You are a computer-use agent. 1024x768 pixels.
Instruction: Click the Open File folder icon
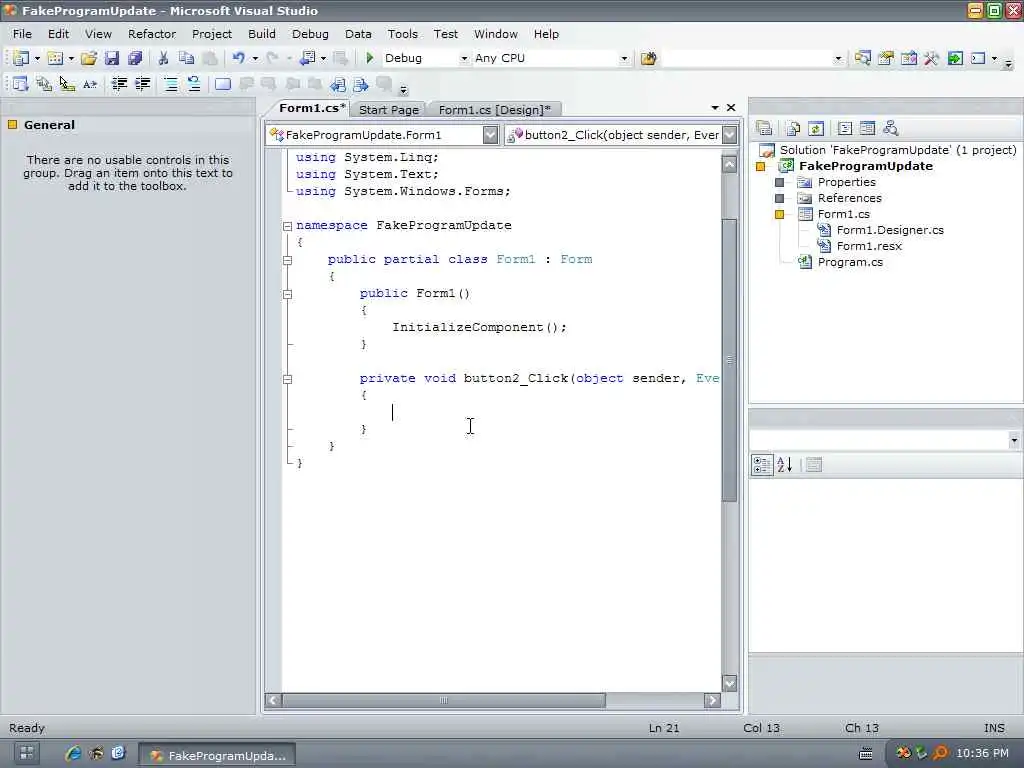tap(89, 58)
